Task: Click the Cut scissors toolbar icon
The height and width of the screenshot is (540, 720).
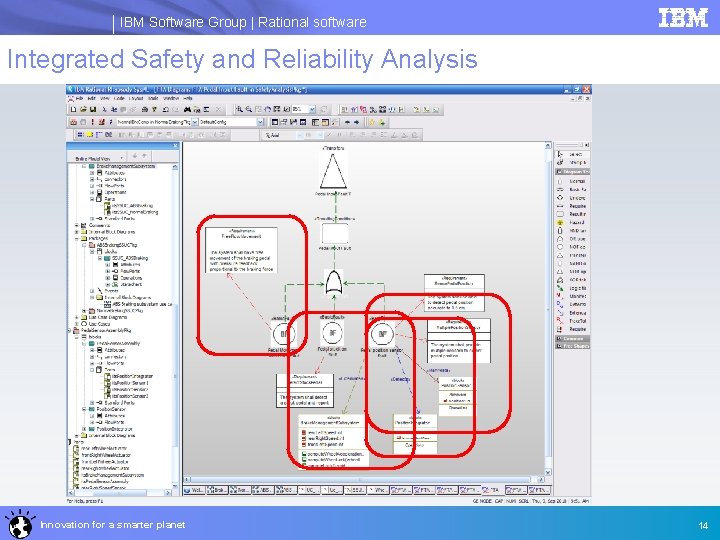Action: pyautogui.click(x=105, y=109)
